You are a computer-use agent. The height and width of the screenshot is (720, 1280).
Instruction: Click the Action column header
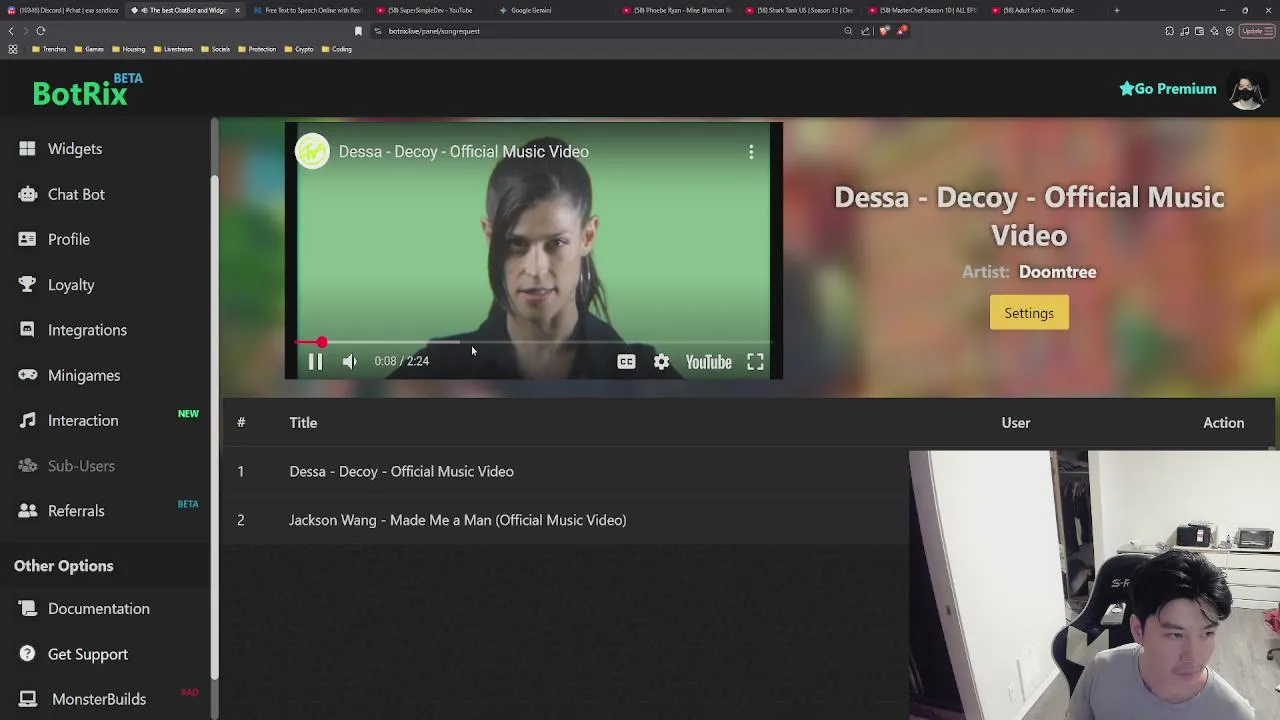point(1224,423)
